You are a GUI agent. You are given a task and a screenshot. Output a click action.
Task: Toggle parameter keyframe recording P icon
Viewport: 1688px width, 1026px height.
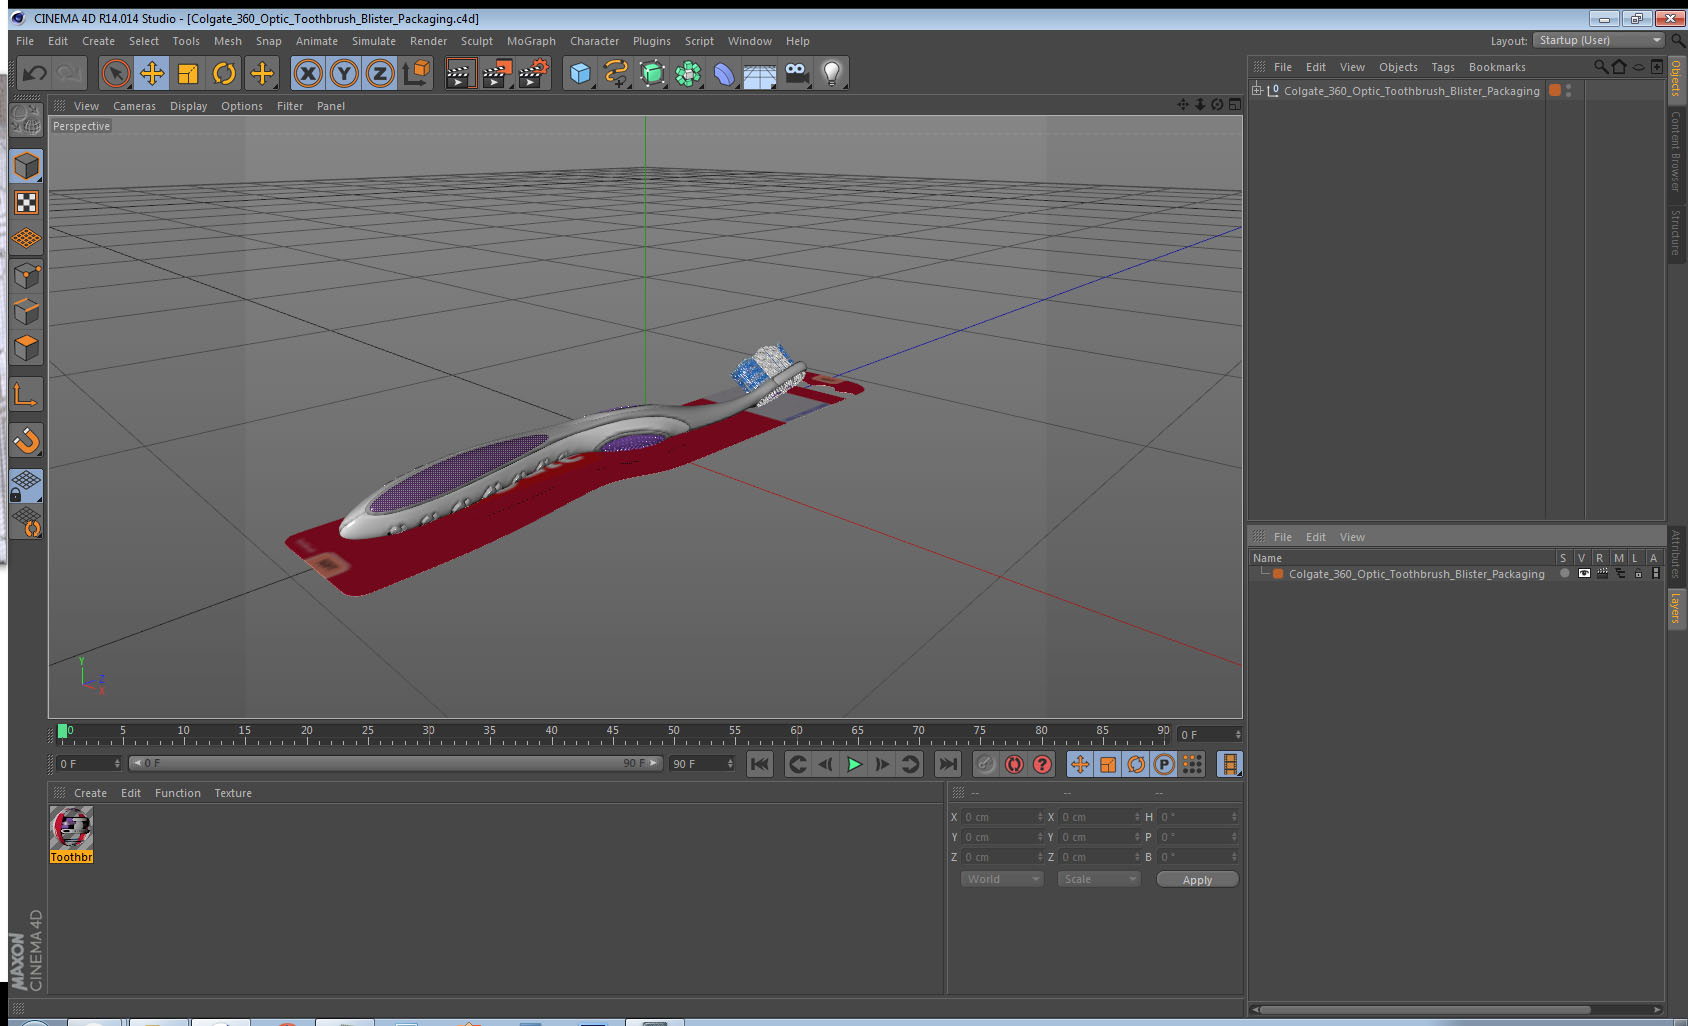pos(1164,764)
